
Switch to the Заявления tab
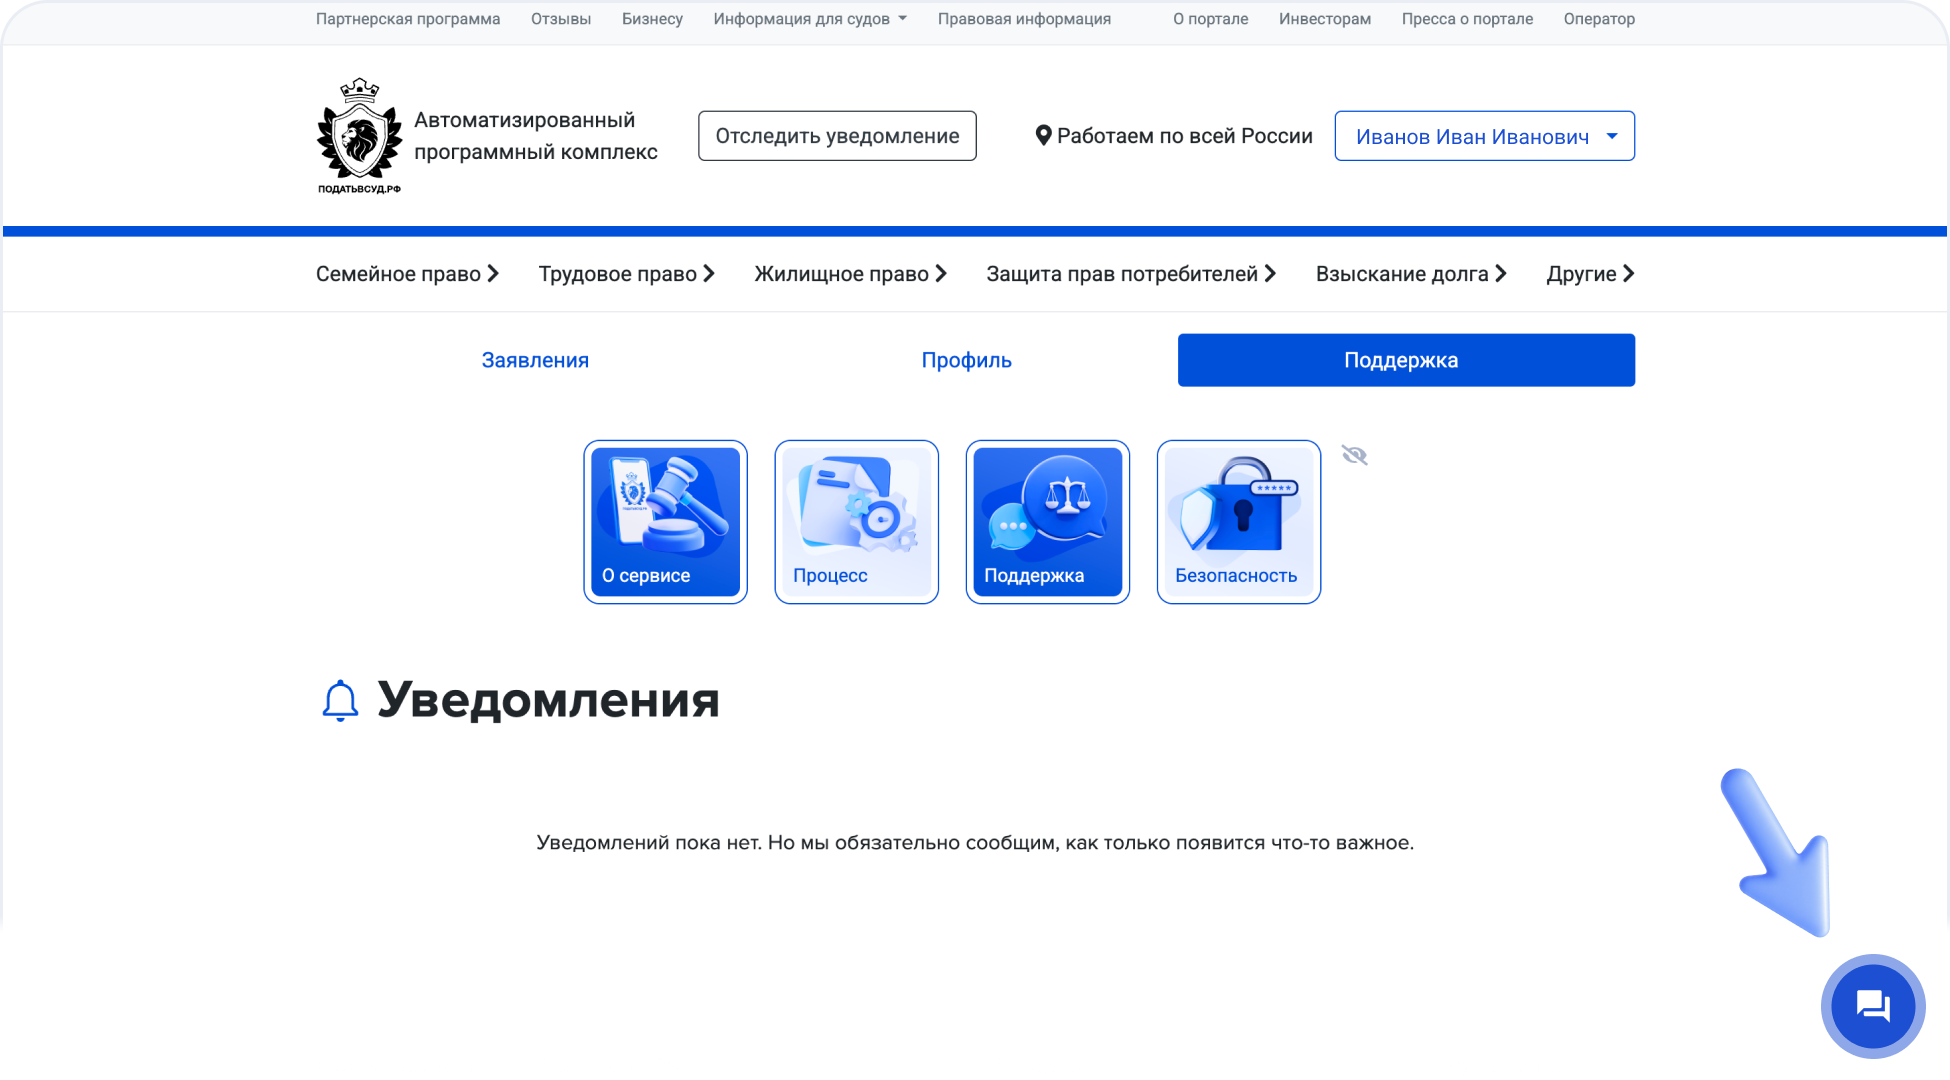tap(535, 360)
